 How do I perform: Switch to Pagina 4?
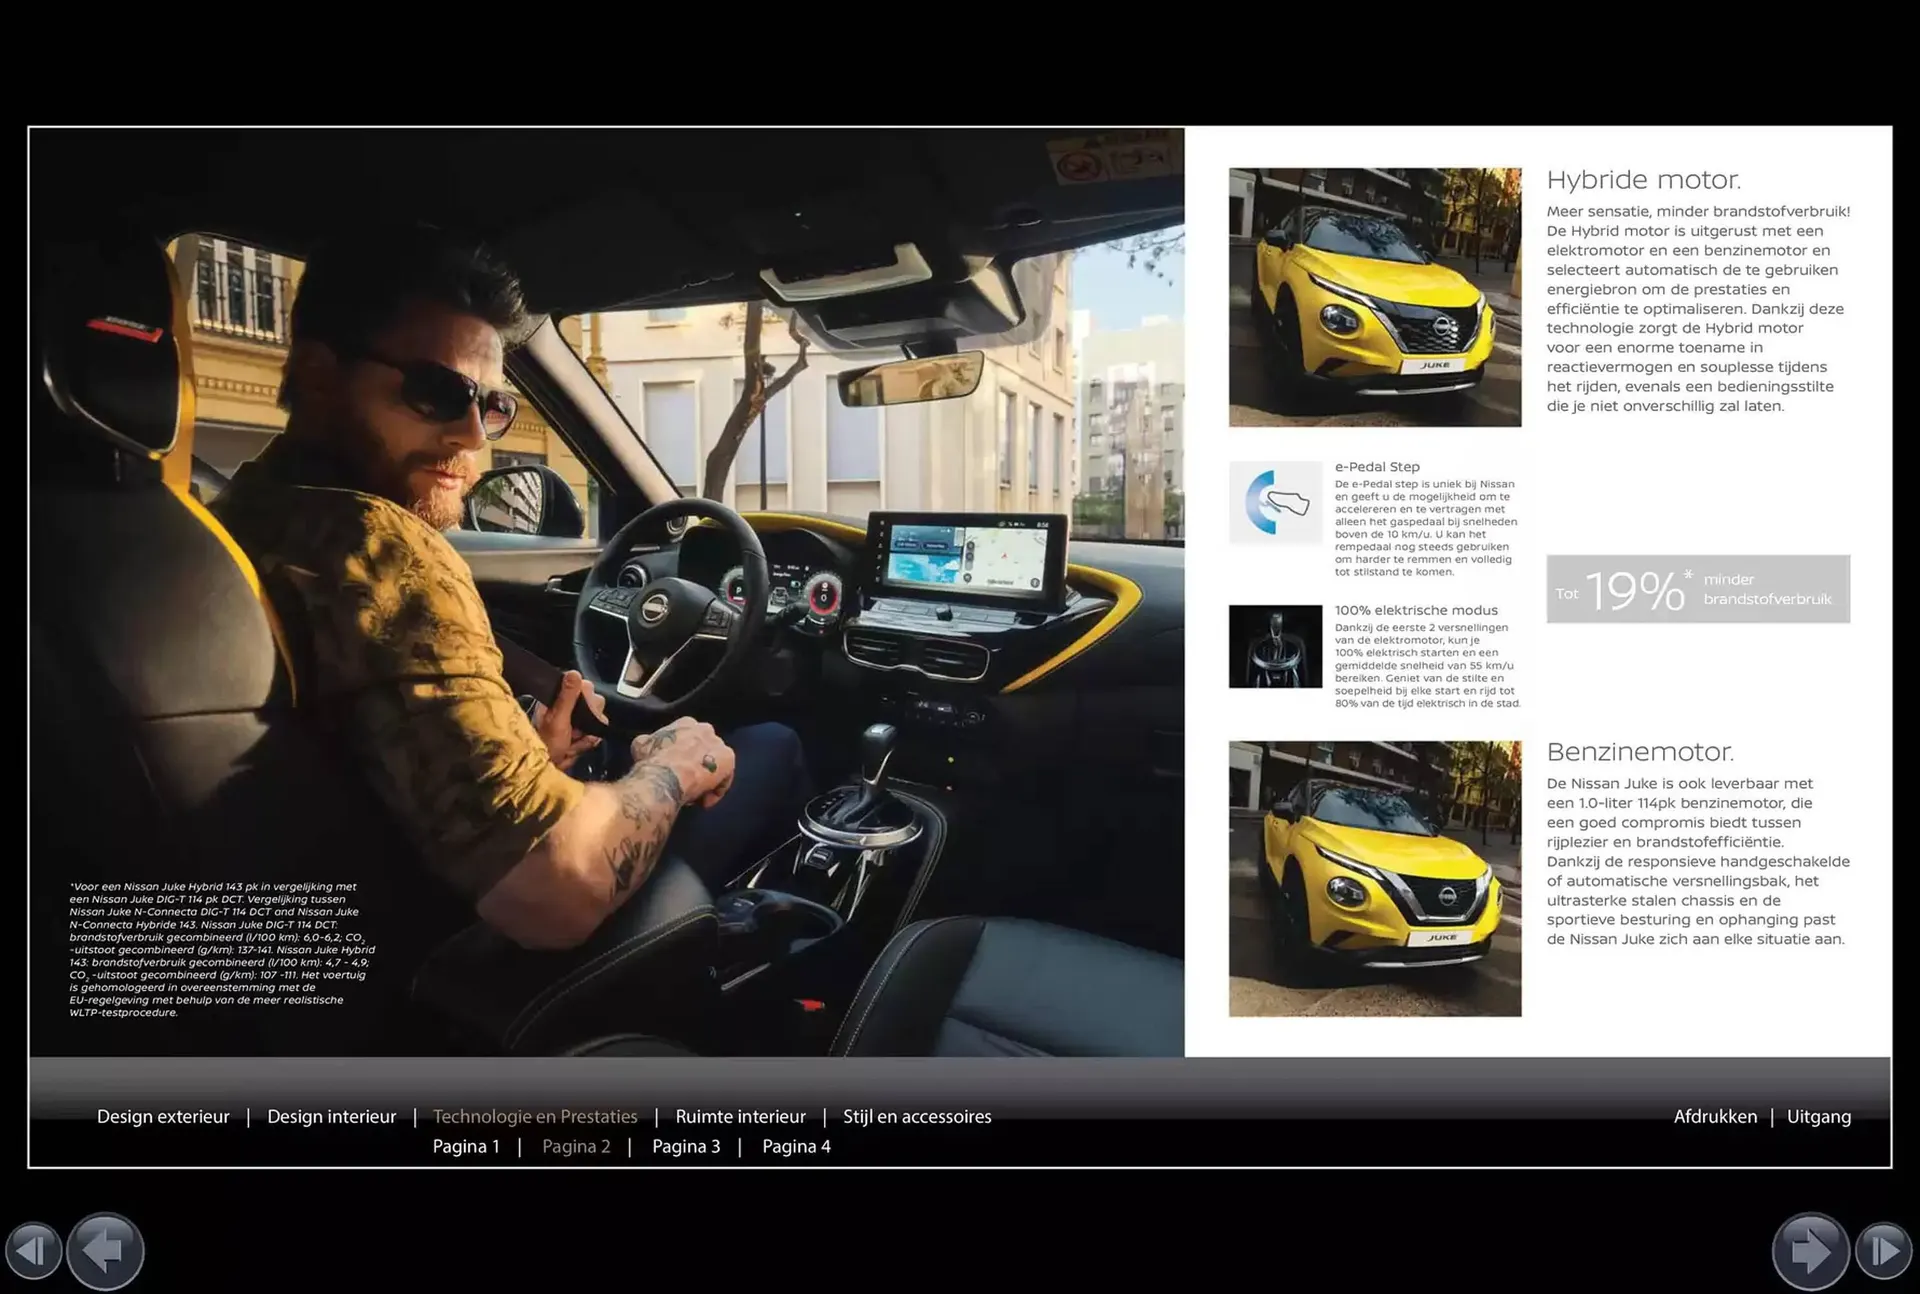tap(796, 1146)
